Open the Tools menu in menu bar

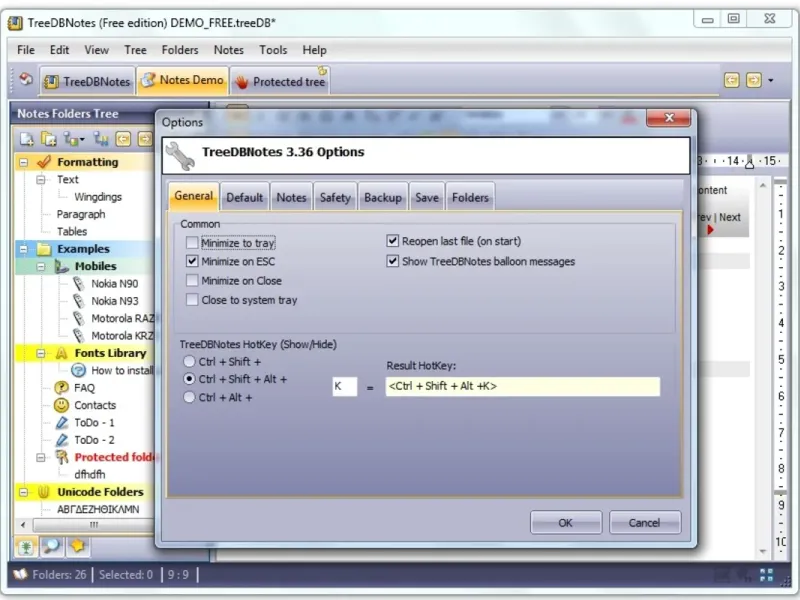(273, 50)
